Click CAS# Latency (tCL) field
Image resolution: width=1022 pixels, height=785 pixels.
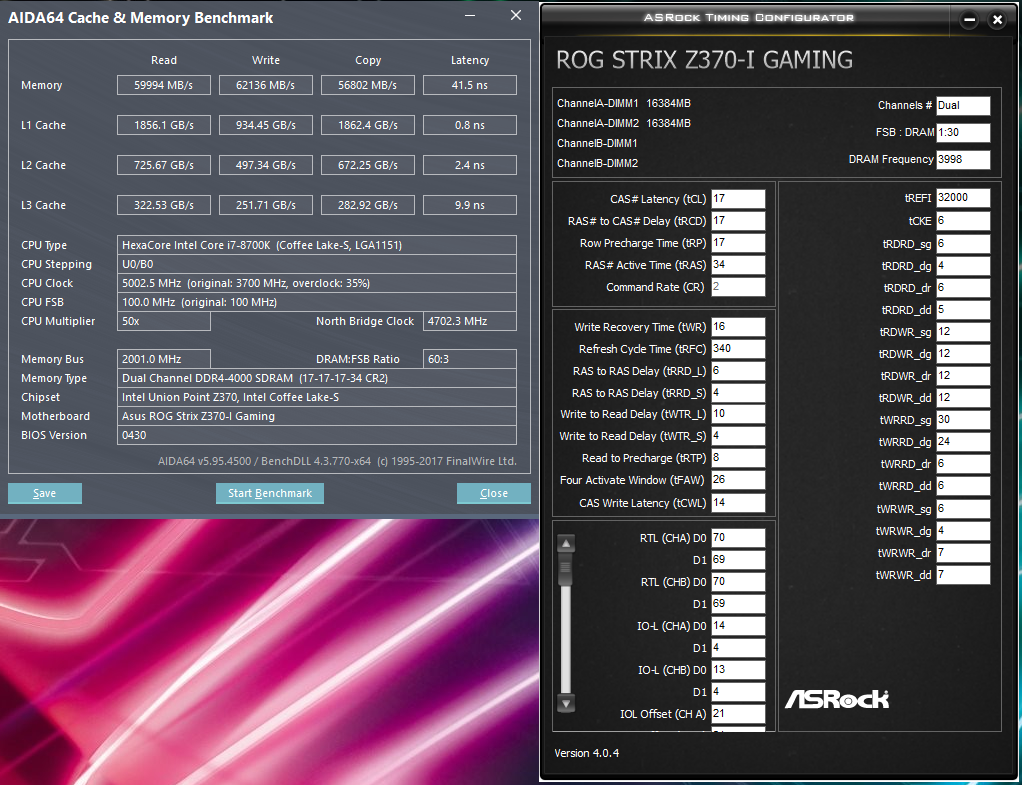coord(738,199)
